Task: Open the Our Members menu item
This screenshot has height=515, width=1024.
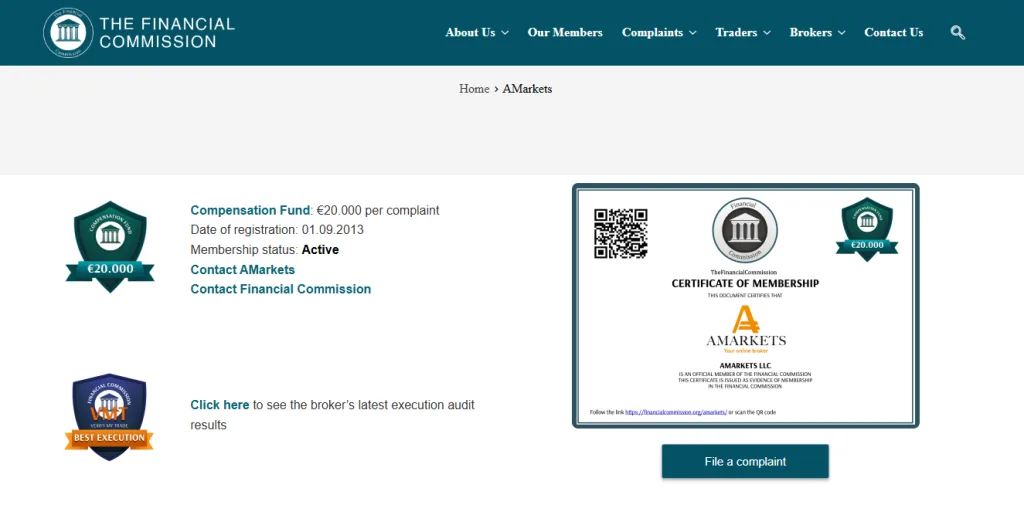Action: (565, 32)
